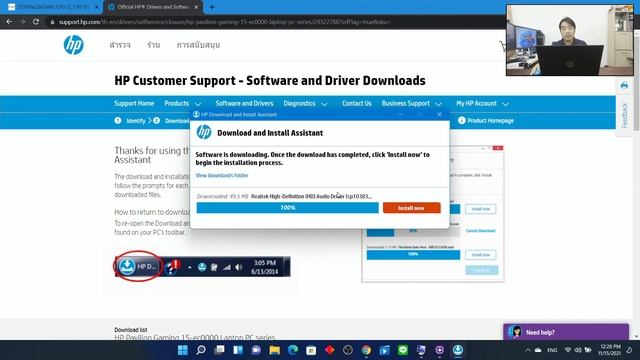This screenshot has height=360, width=640.
Task: Open Software and Drivers menu item
Action: click(244, 103)
